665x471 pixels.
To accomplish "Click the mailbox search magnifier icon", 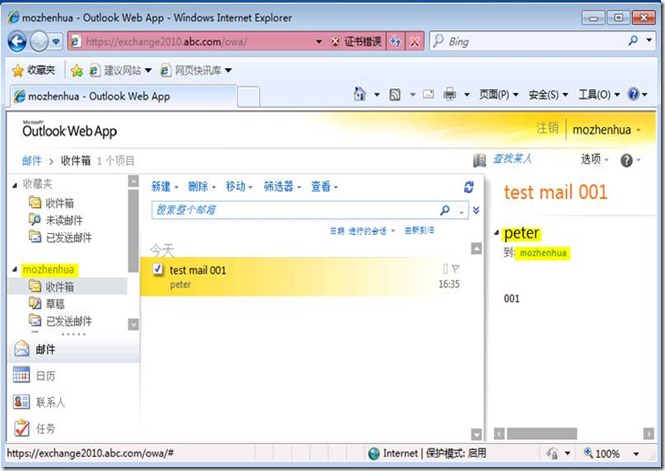I will [444, 210].
